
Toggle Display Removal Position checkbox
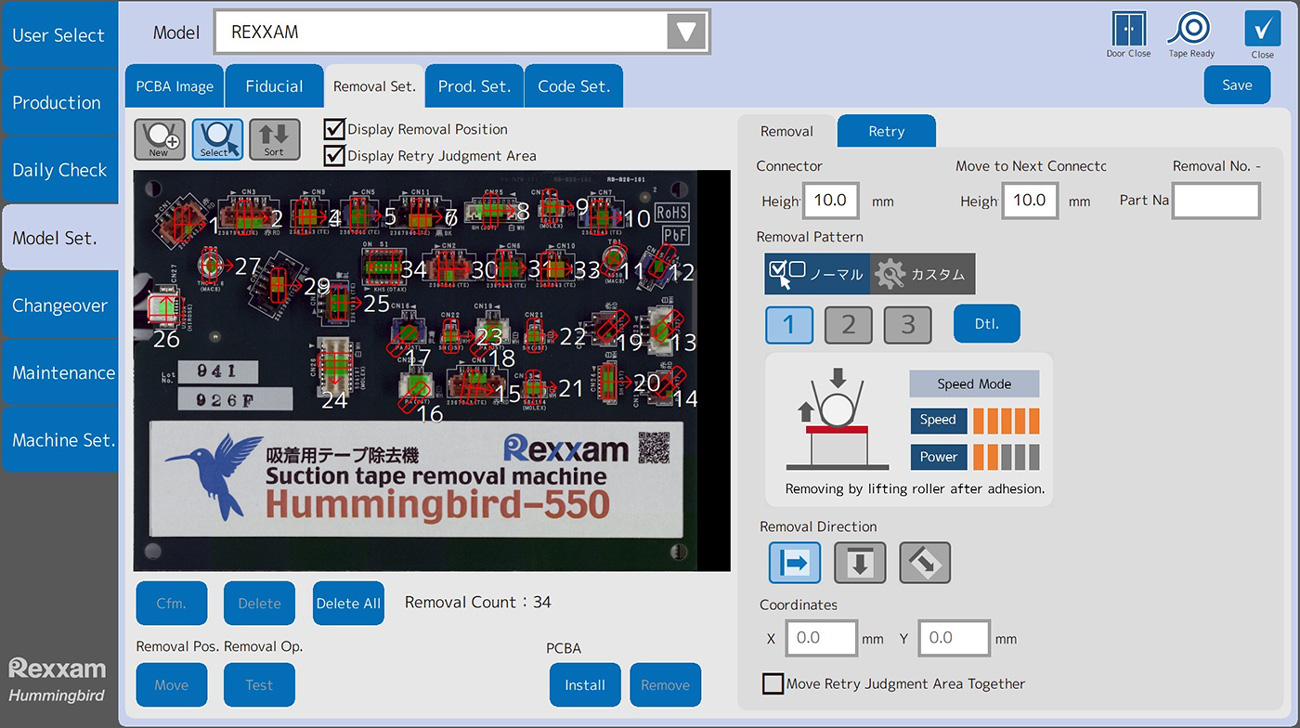coord(335,129)
